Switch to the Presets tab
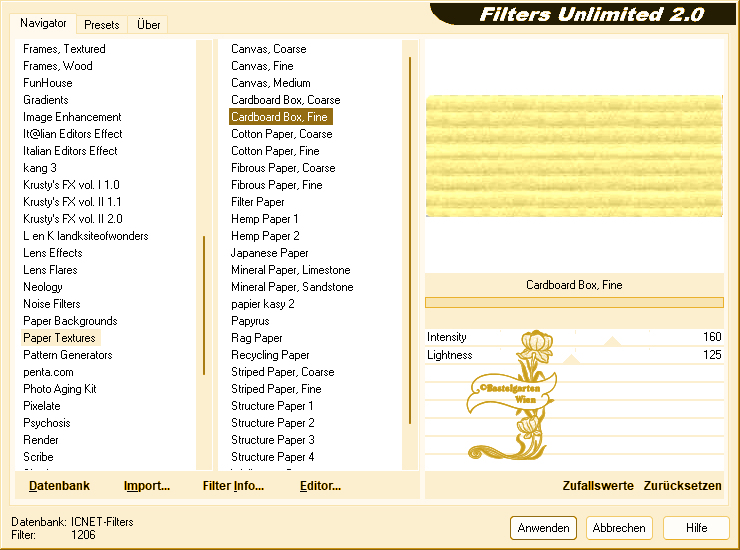 101,25
